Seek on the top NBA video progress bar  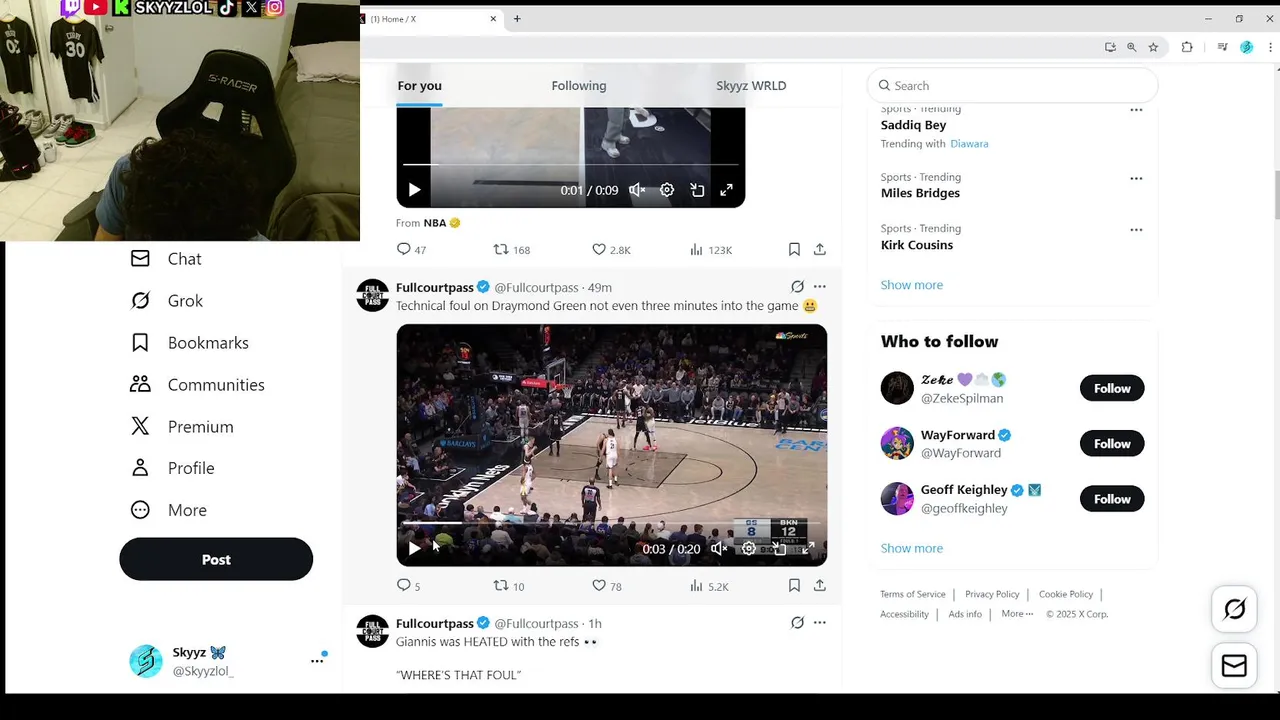pos(570,164)
